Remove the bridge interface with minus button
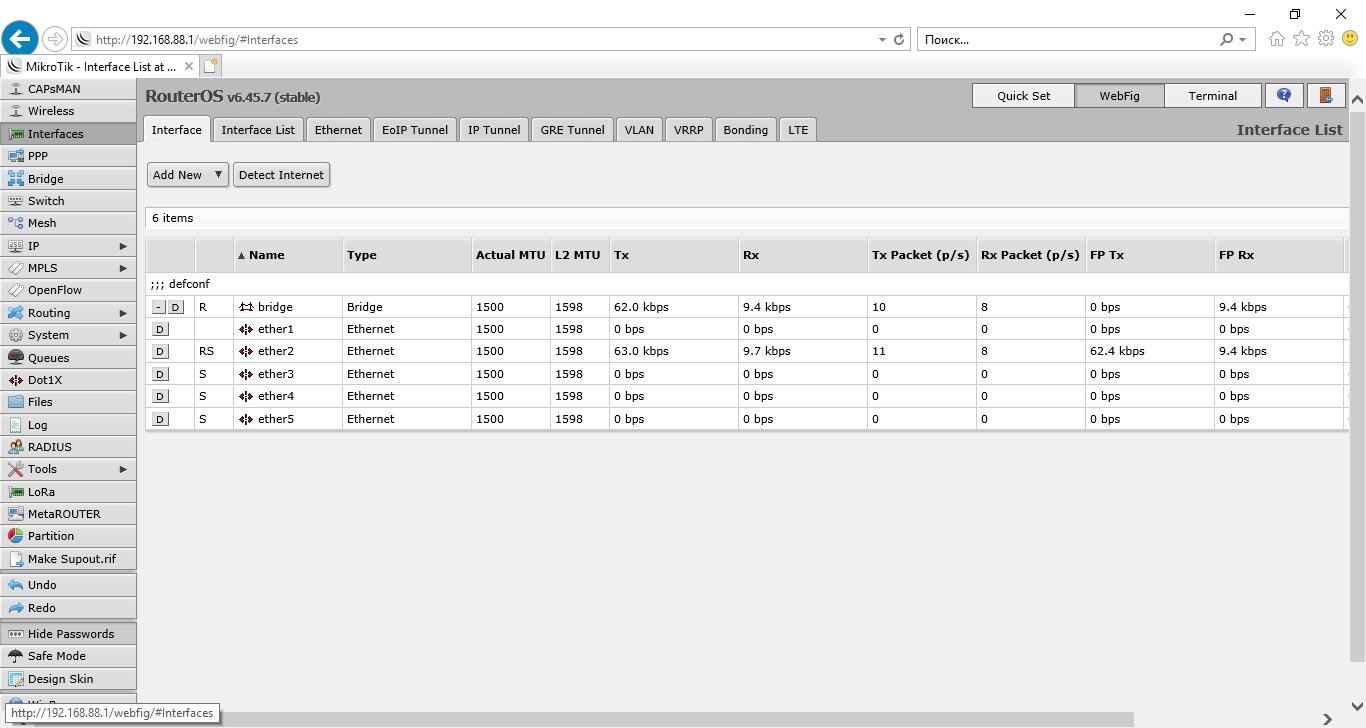The width and height of the screenshot is (1366, 728). pos(159,307)
